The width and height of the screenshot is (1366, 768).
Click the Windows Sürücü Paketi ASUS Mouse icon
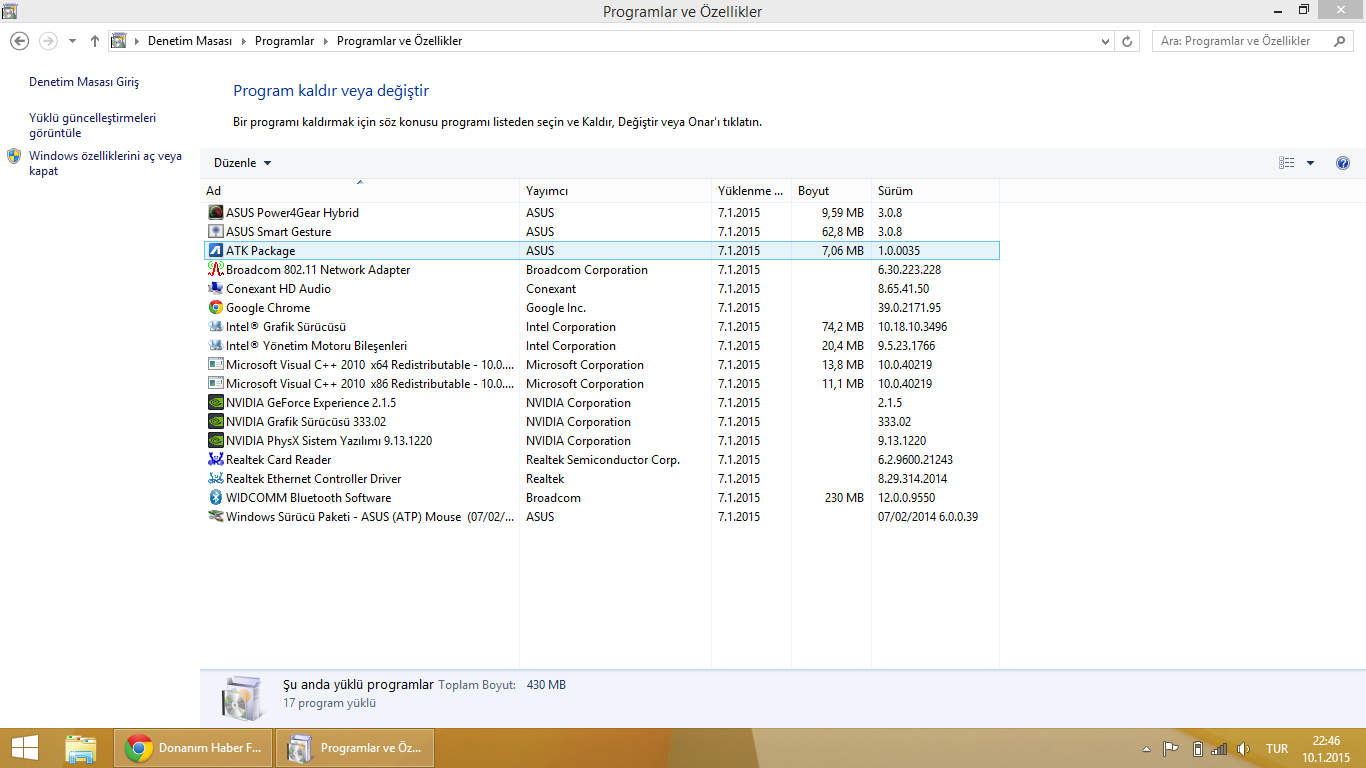point(215,516)
